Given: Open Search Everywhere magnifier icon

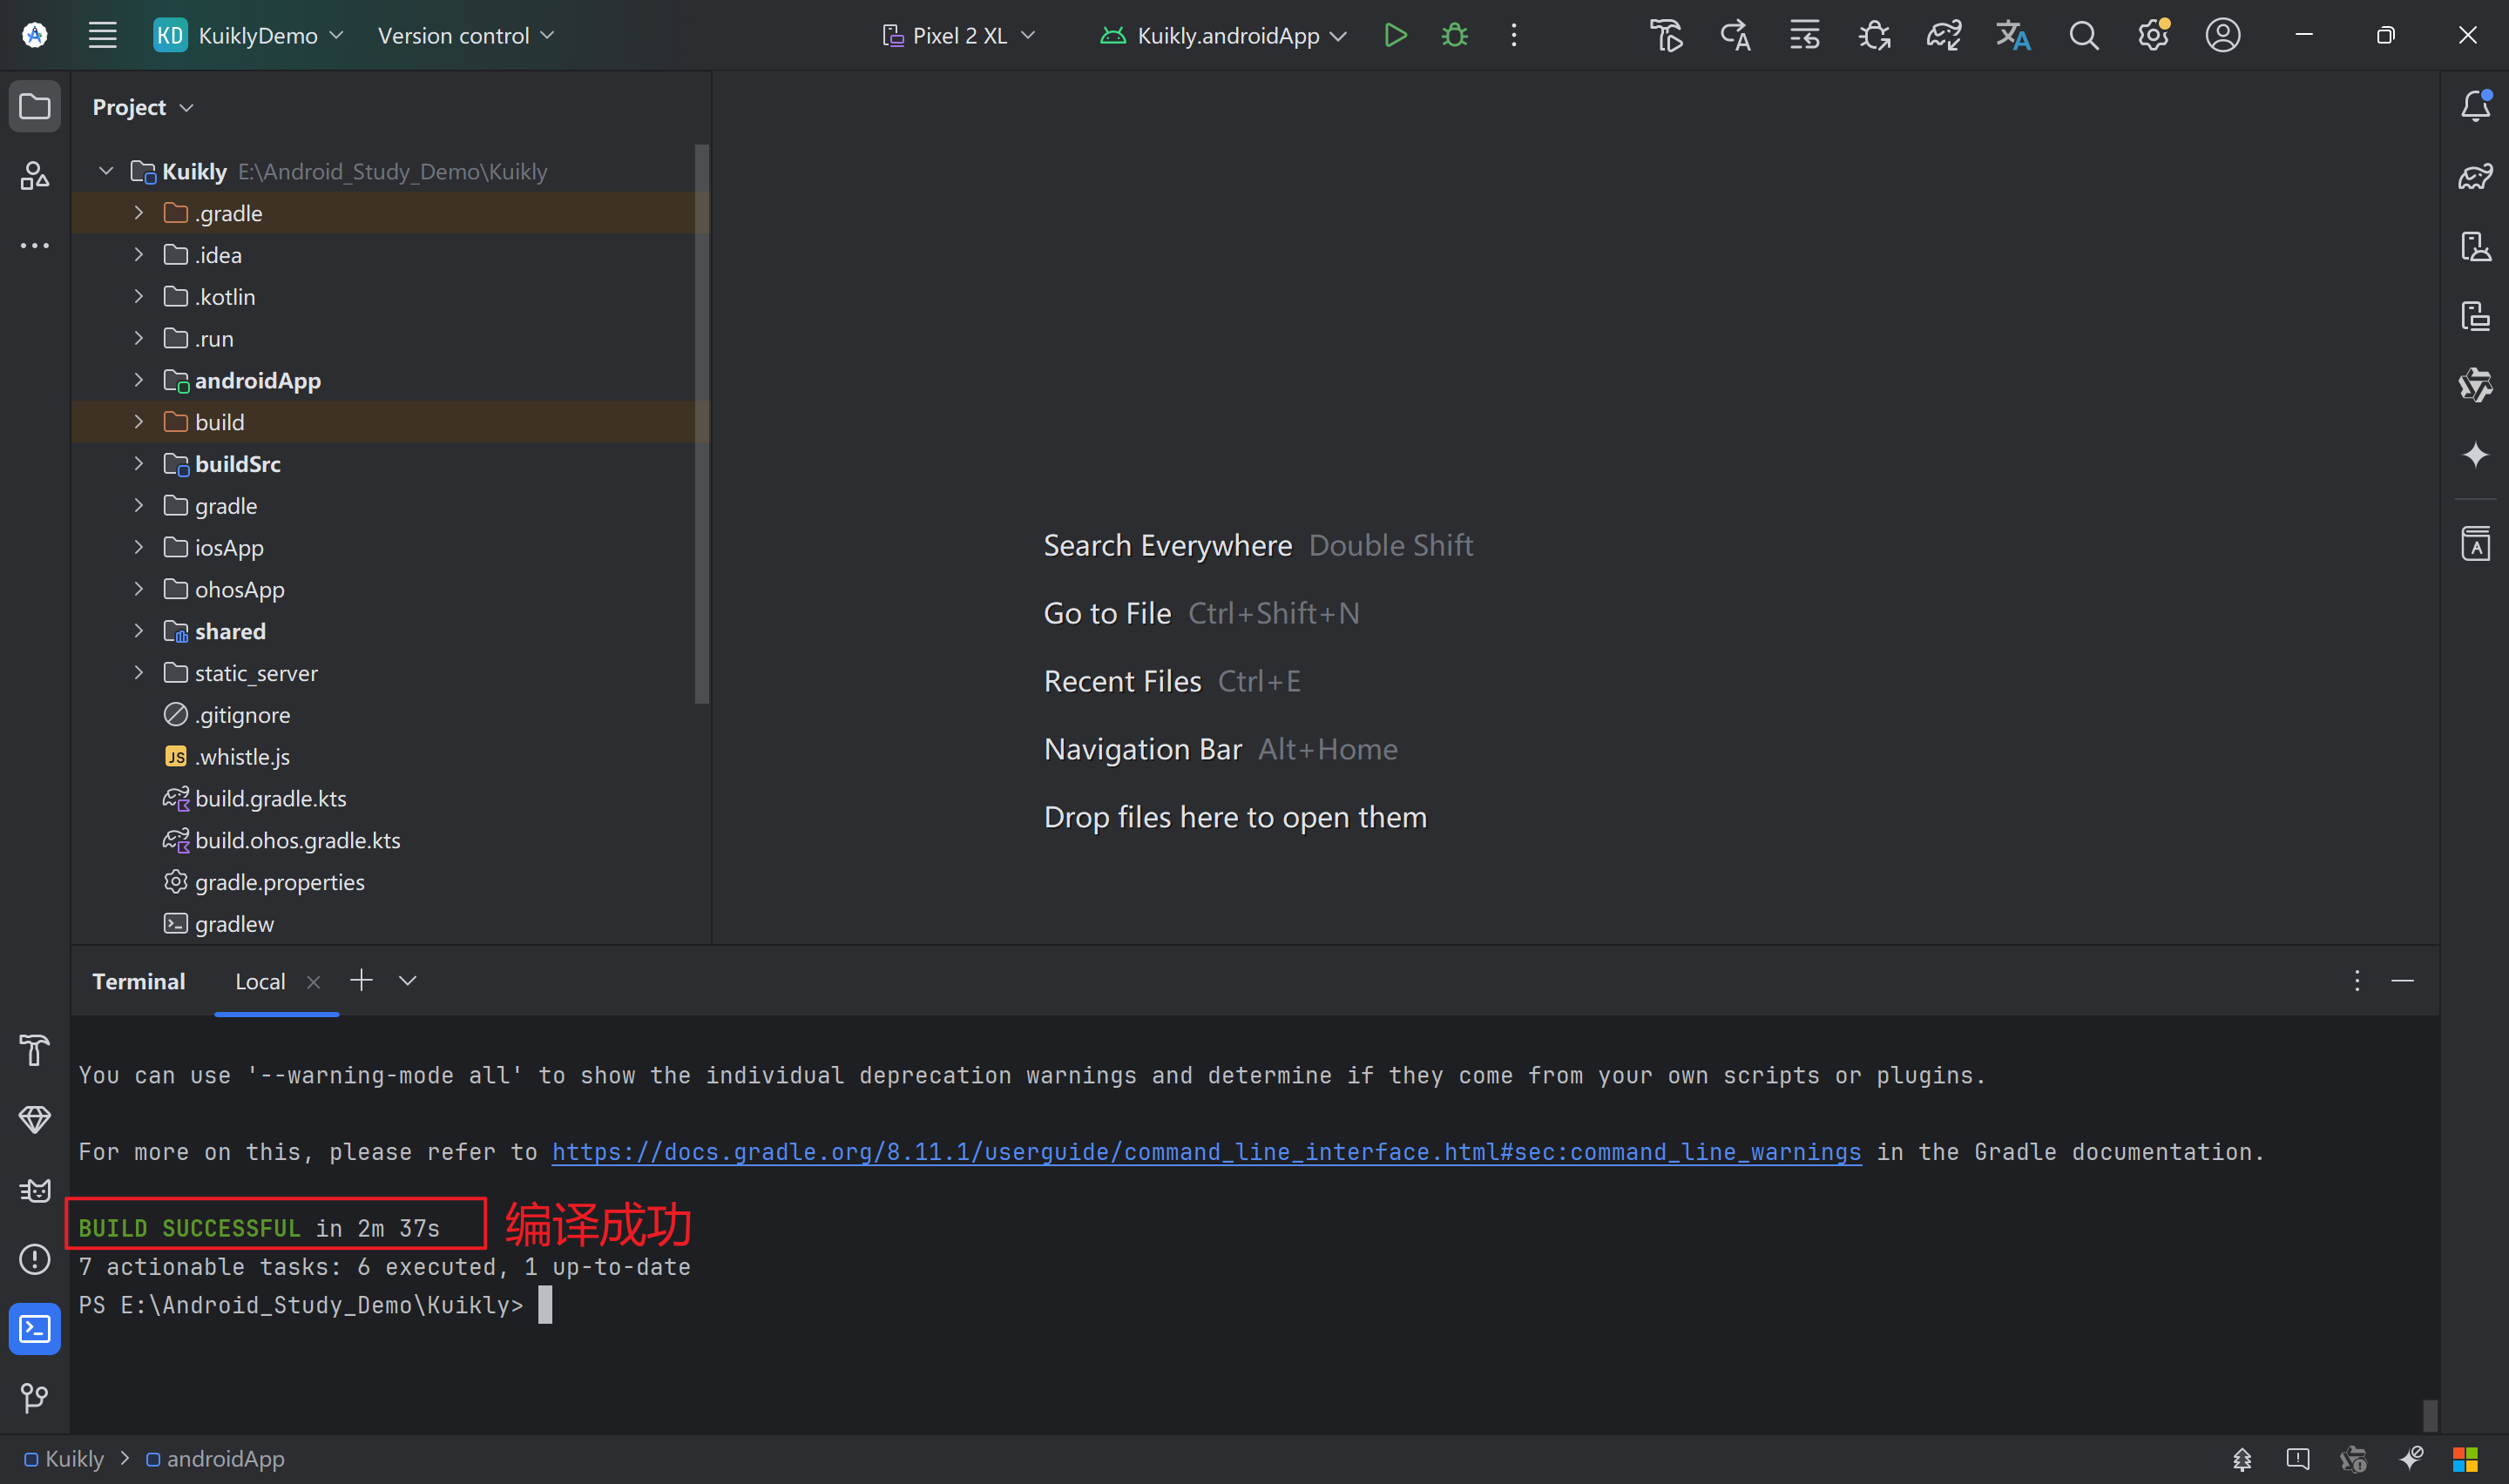Looking at the screenshot, I should (2083, 36).
